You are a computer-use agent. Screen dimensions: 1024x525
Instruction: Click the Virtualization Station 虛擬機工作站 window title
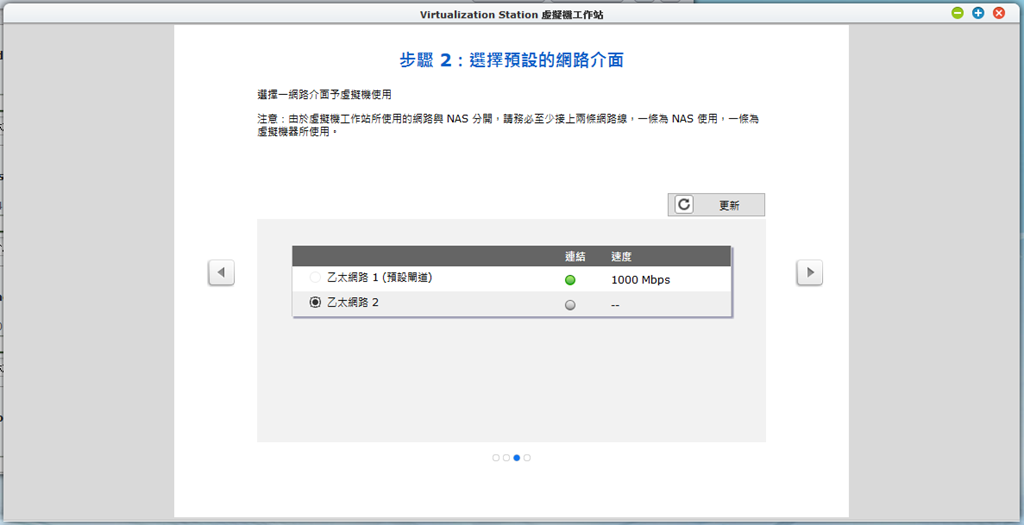coord(511,14)
